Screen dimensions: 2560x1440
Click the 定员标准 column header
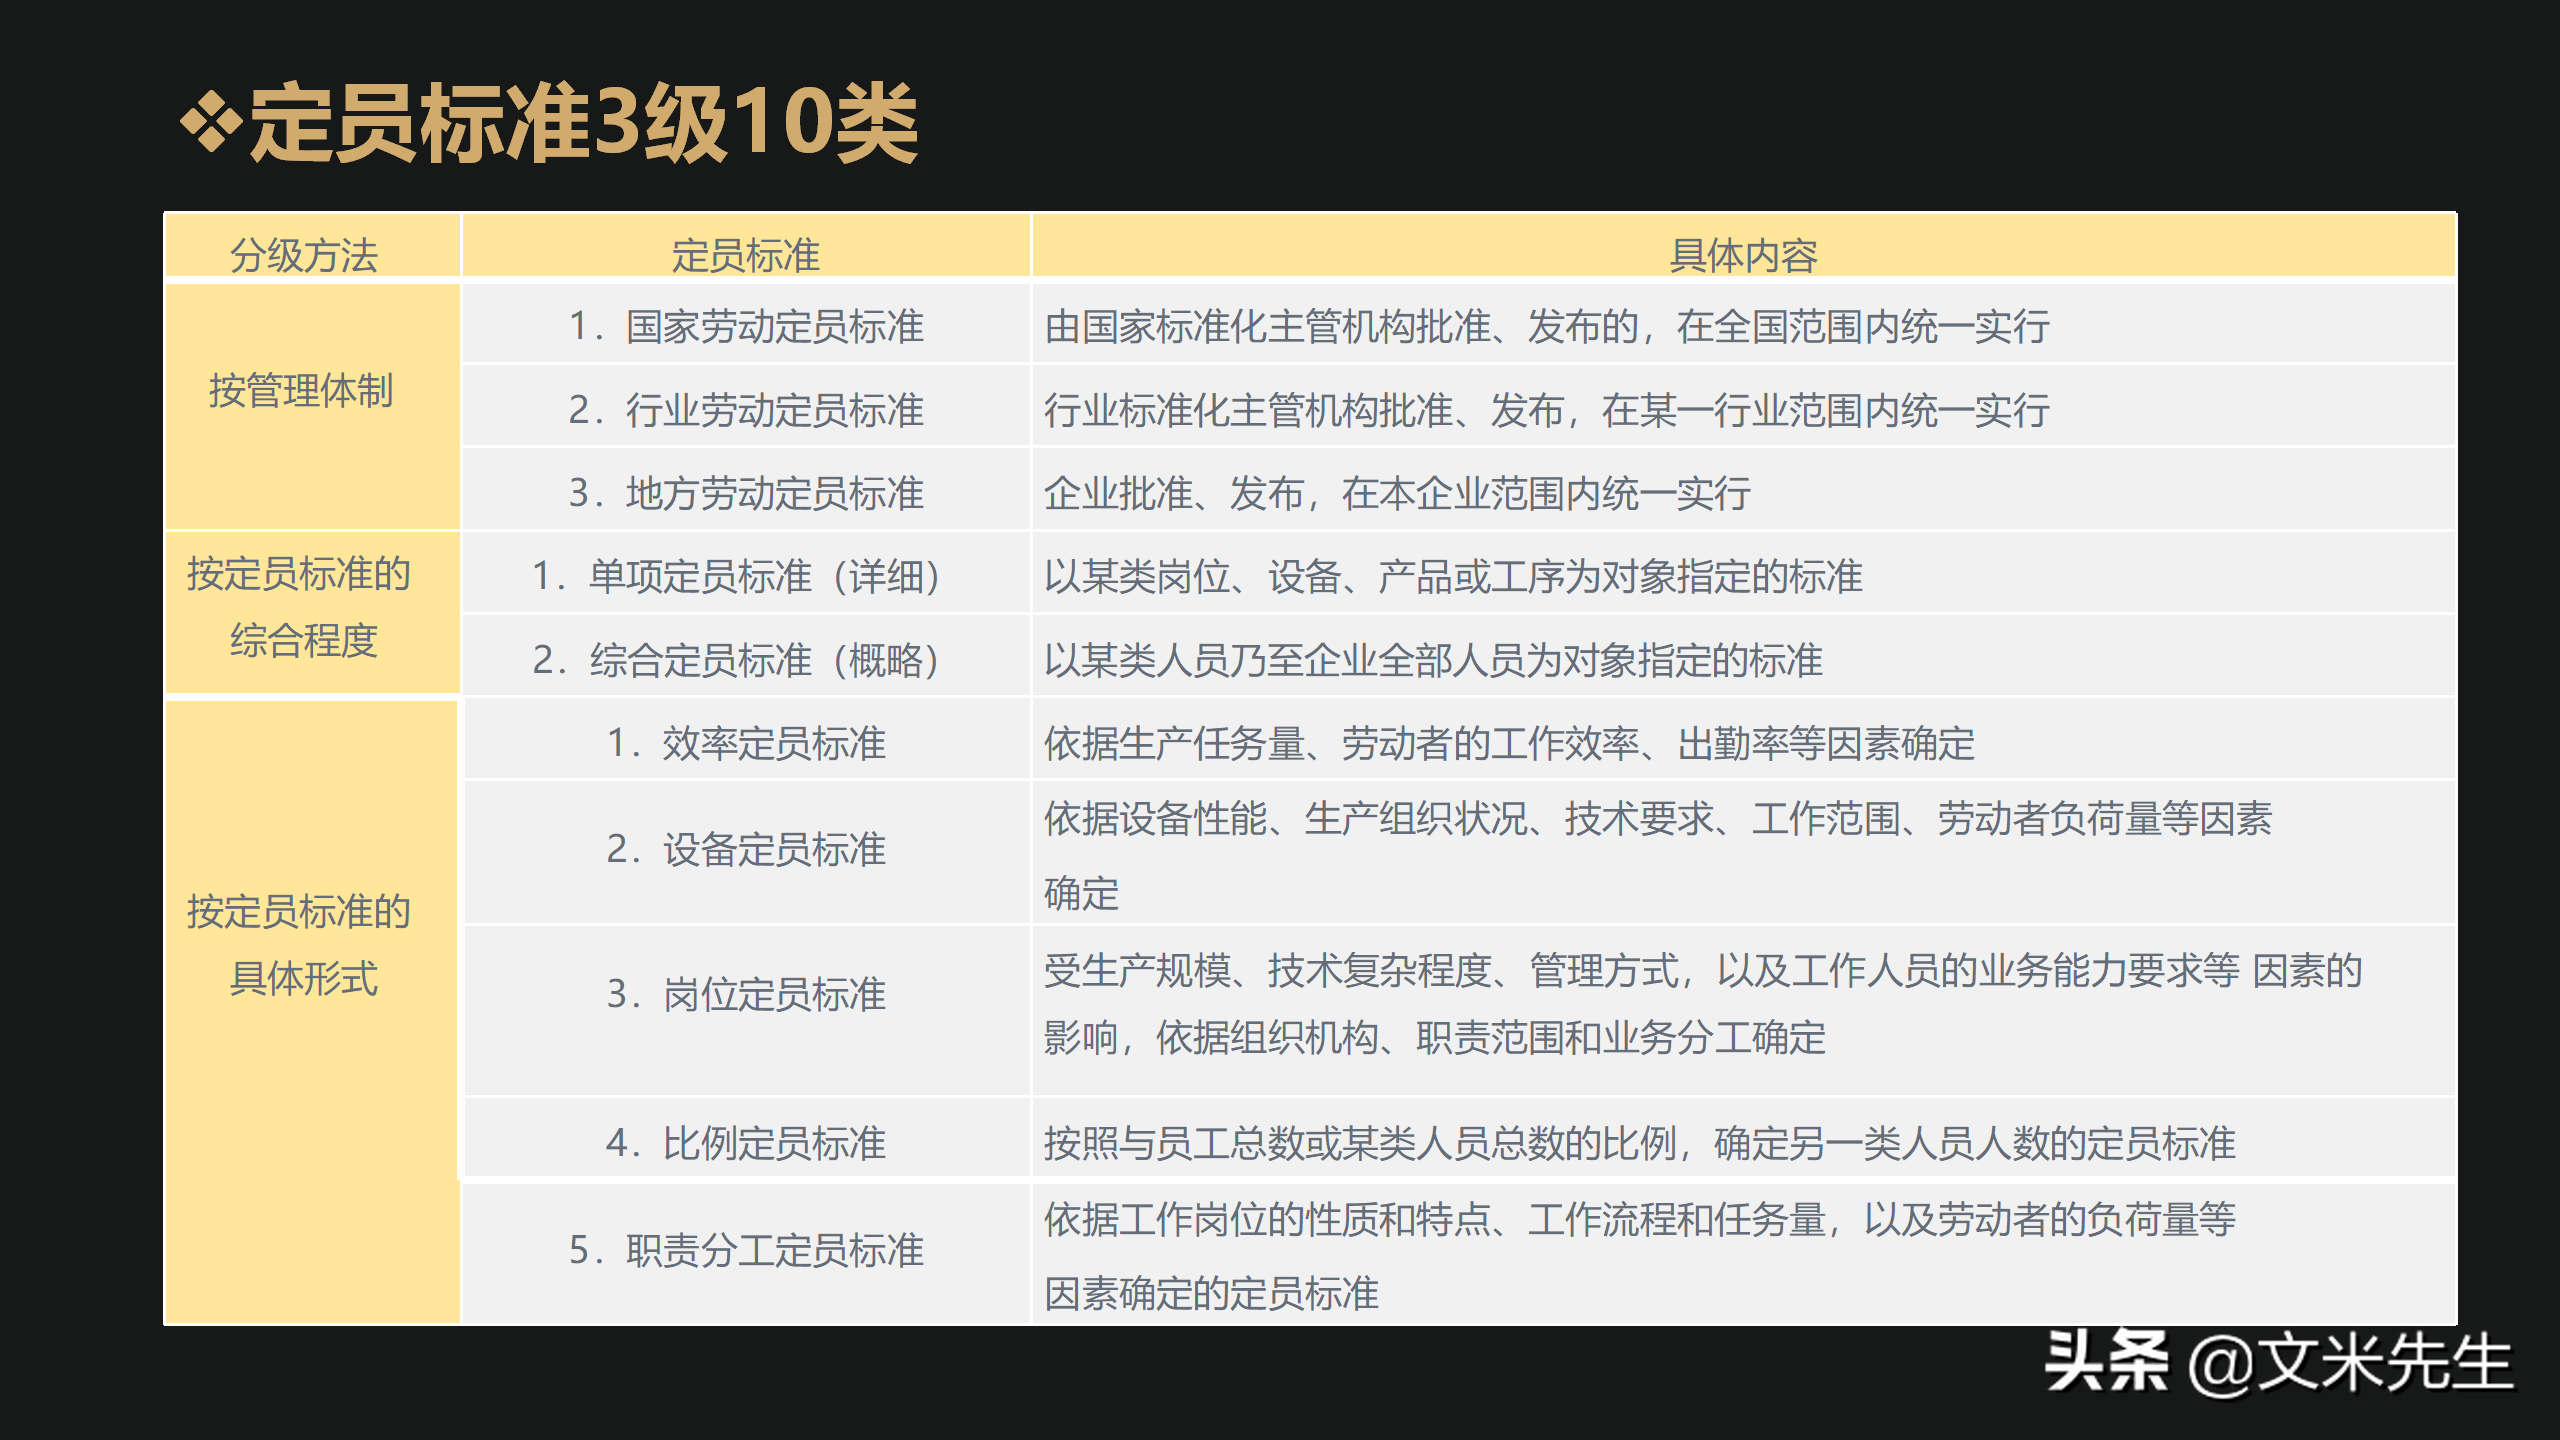[745, 253]
